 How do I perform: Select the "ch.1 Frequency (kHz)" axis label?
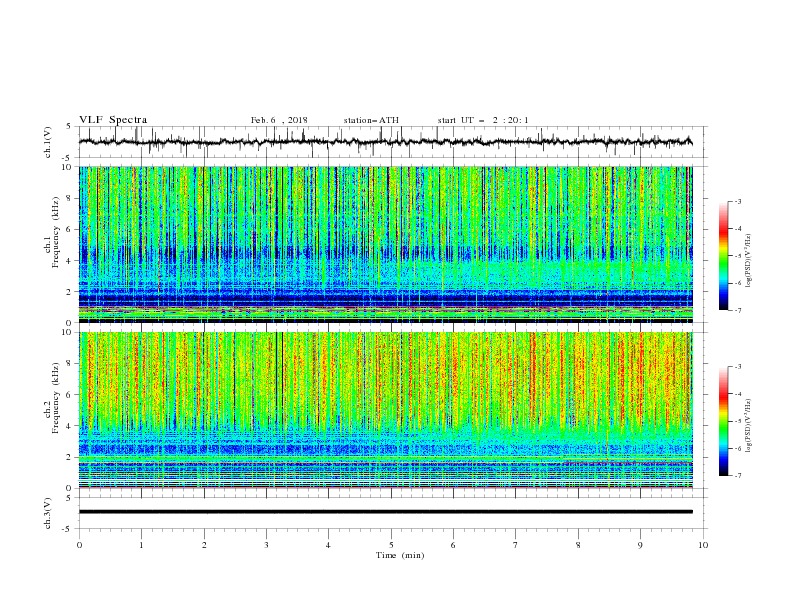(53, 230)
